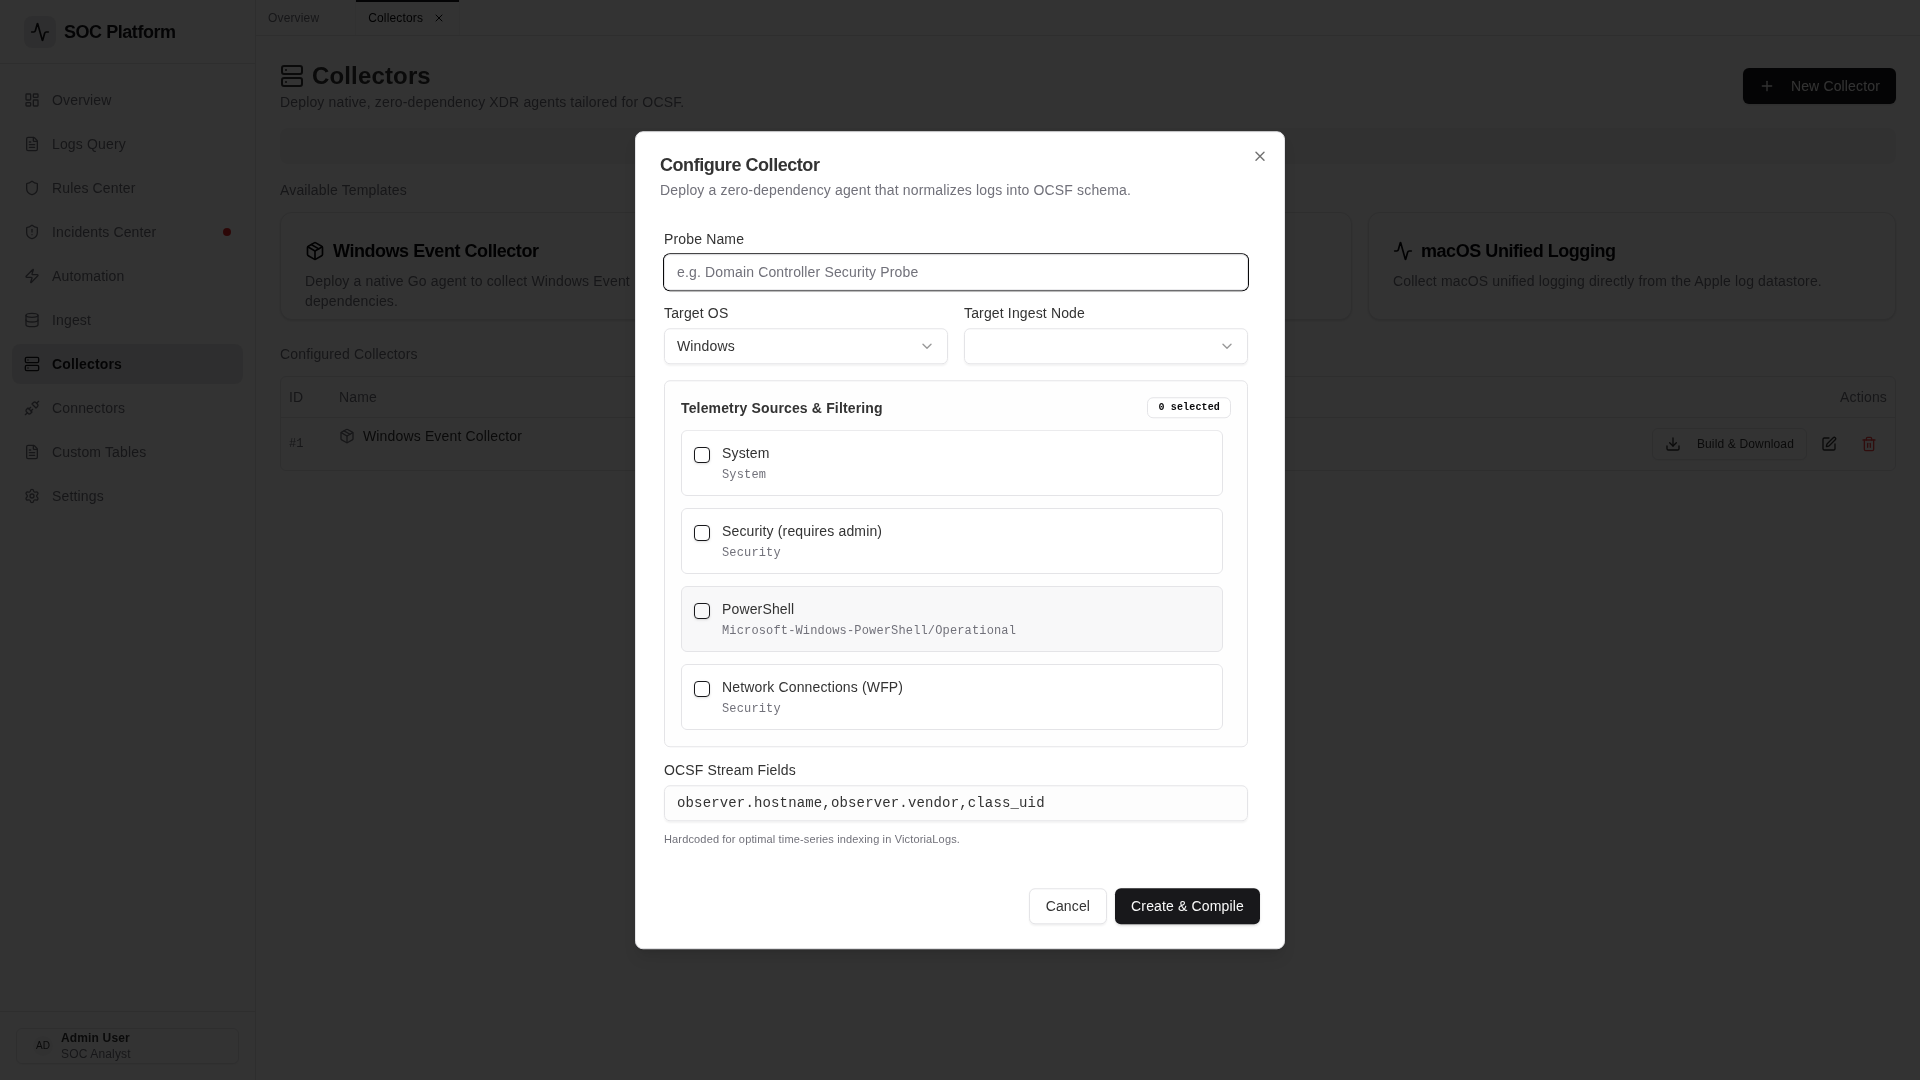Close the Collectors tab with its x
This screenshot has width=1920, height=1080.
click(438, 18)
